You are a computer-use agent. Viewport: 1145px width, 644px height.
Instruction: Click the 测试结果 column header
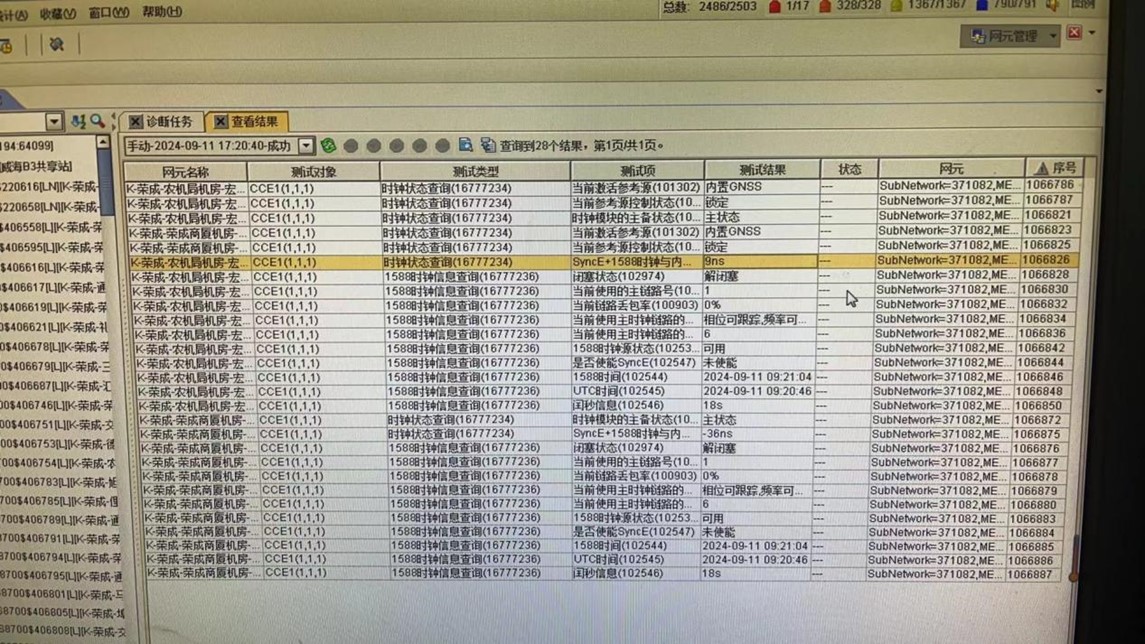[762, 170]
